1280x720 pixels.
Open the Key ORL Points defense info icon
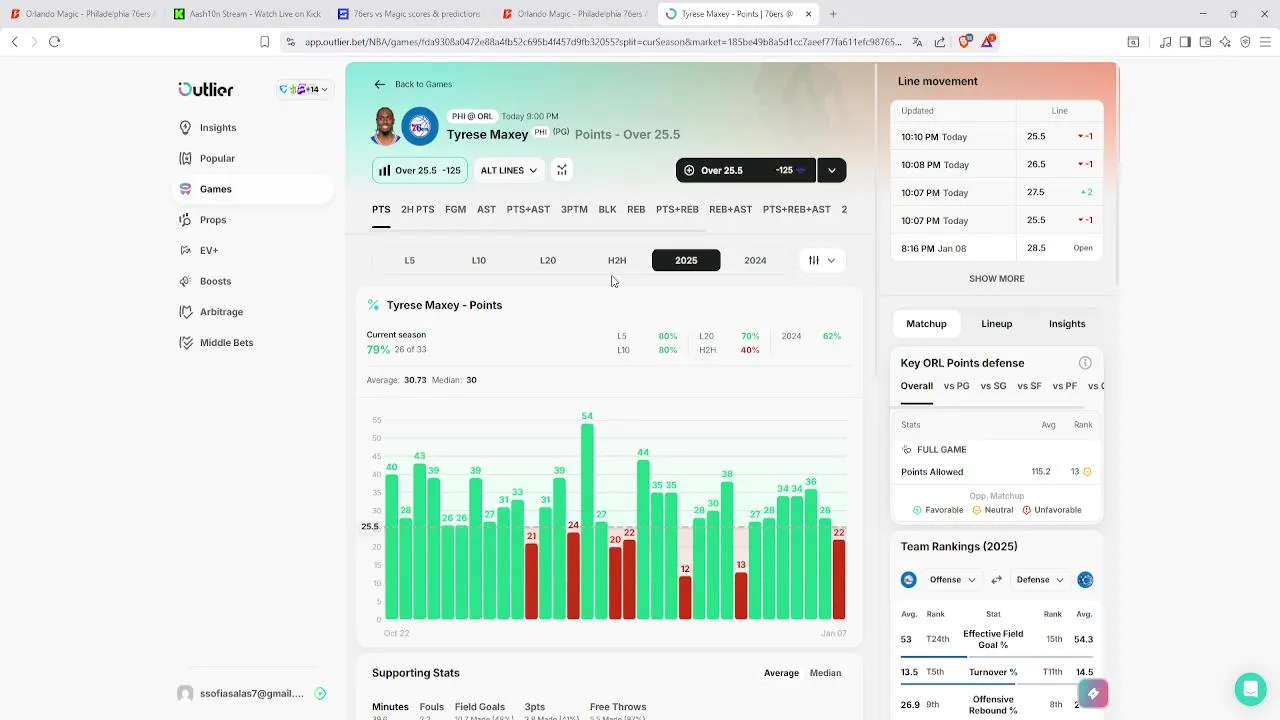point(1085,363)
